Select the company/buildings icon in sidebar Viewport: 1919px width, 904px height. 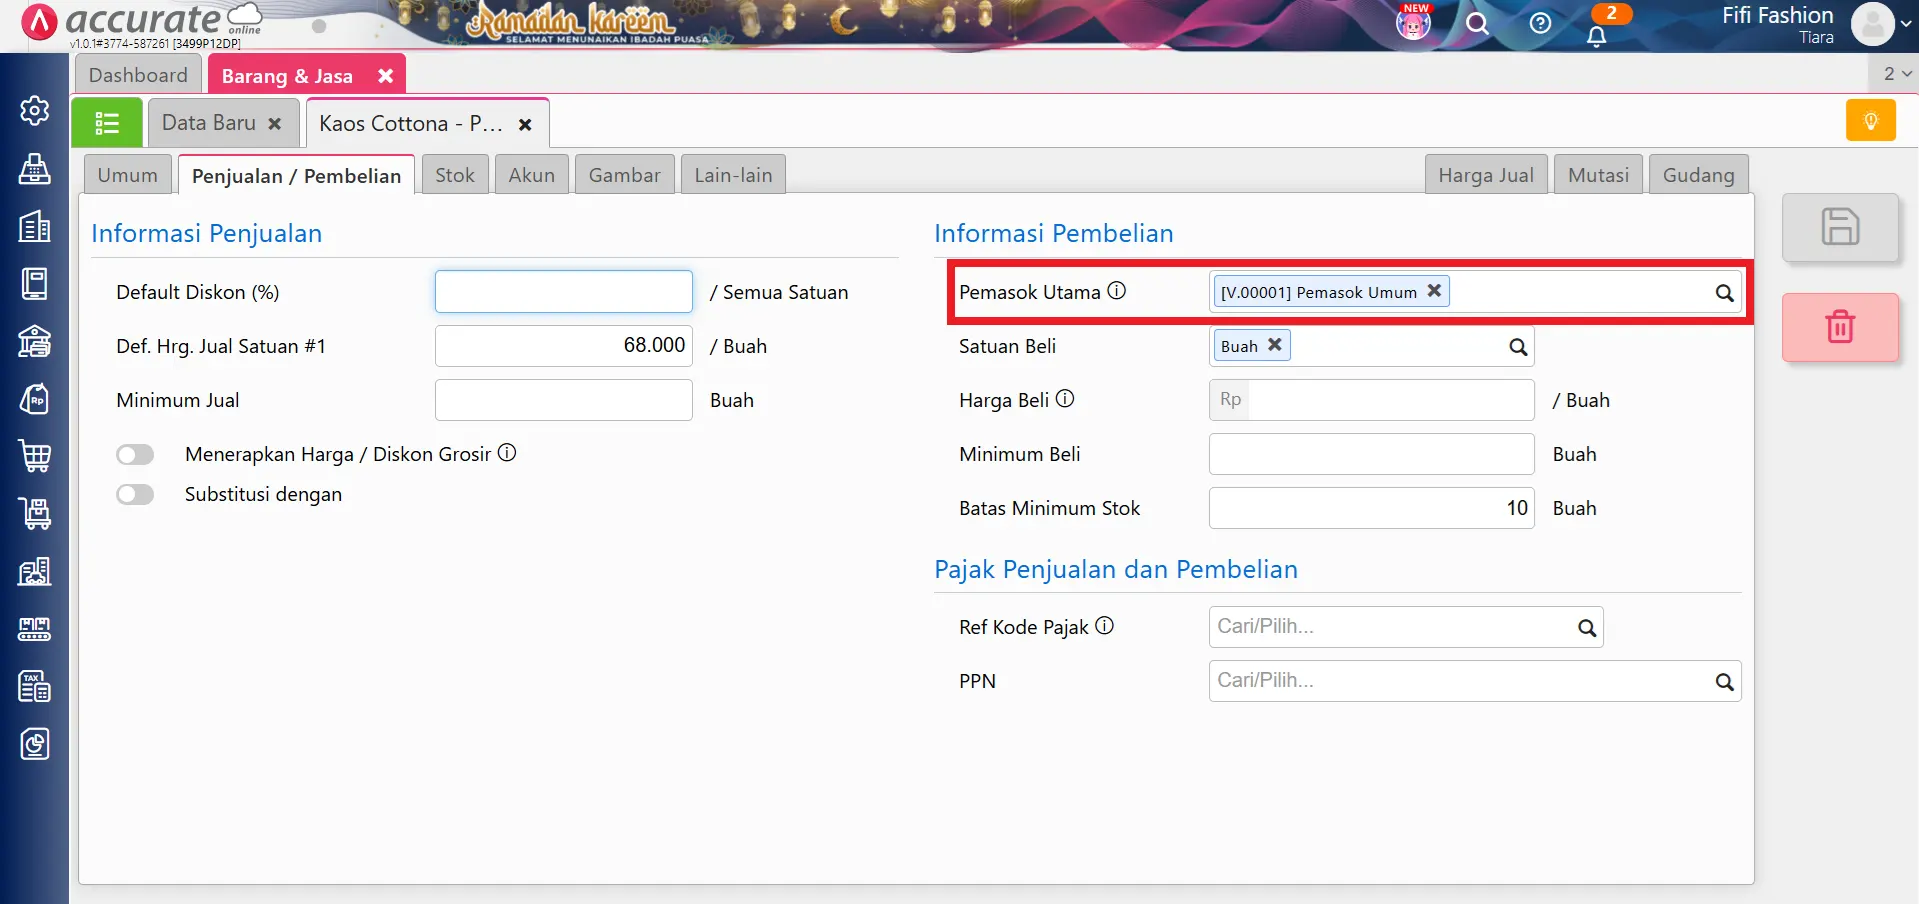pos(35,226)
